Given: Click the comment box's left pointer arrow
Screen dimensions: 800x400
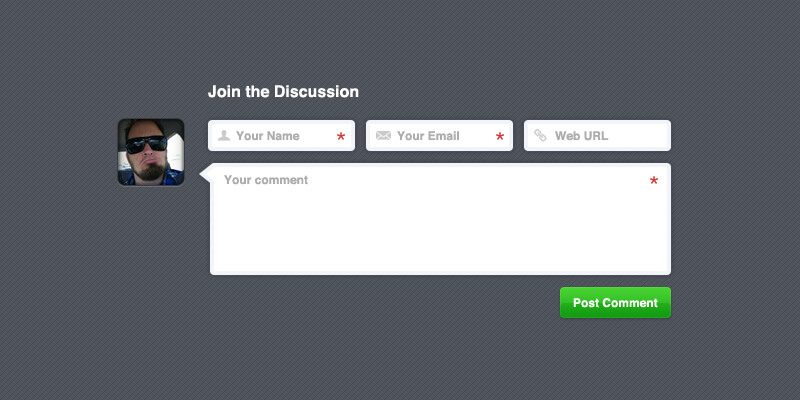Looking at the screenshot, I should tap(205, 174).
